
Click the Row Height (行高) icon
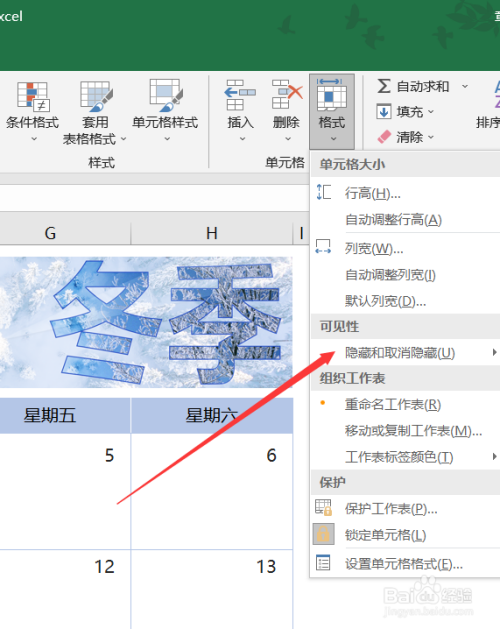click(x=323, y=192)
